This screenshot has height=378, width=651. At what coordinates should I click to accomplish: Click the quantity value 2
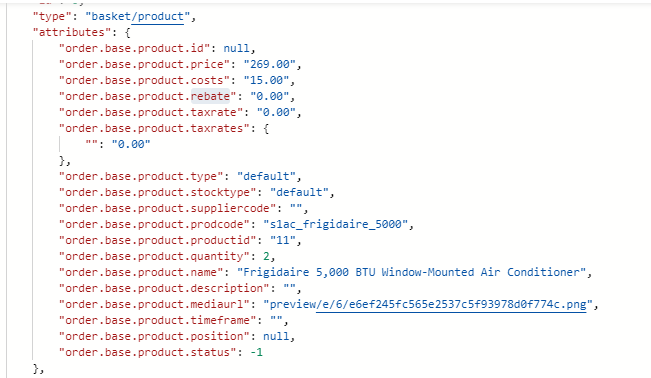click(x=266, y=256)
